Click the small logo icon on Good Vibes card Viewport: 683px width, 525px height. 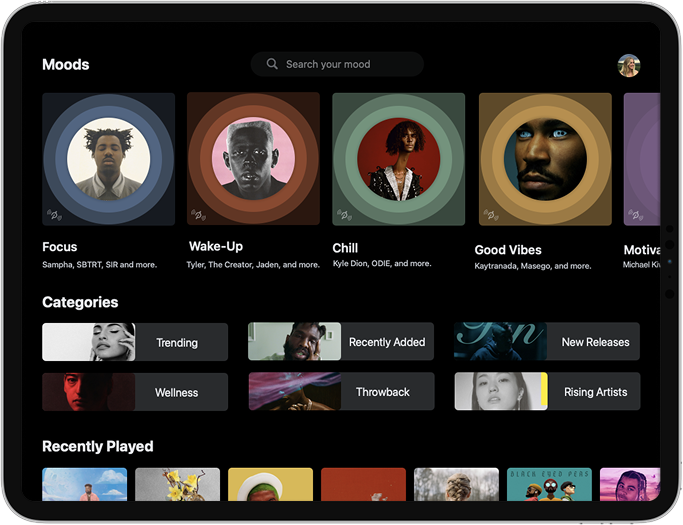point(491,214)
